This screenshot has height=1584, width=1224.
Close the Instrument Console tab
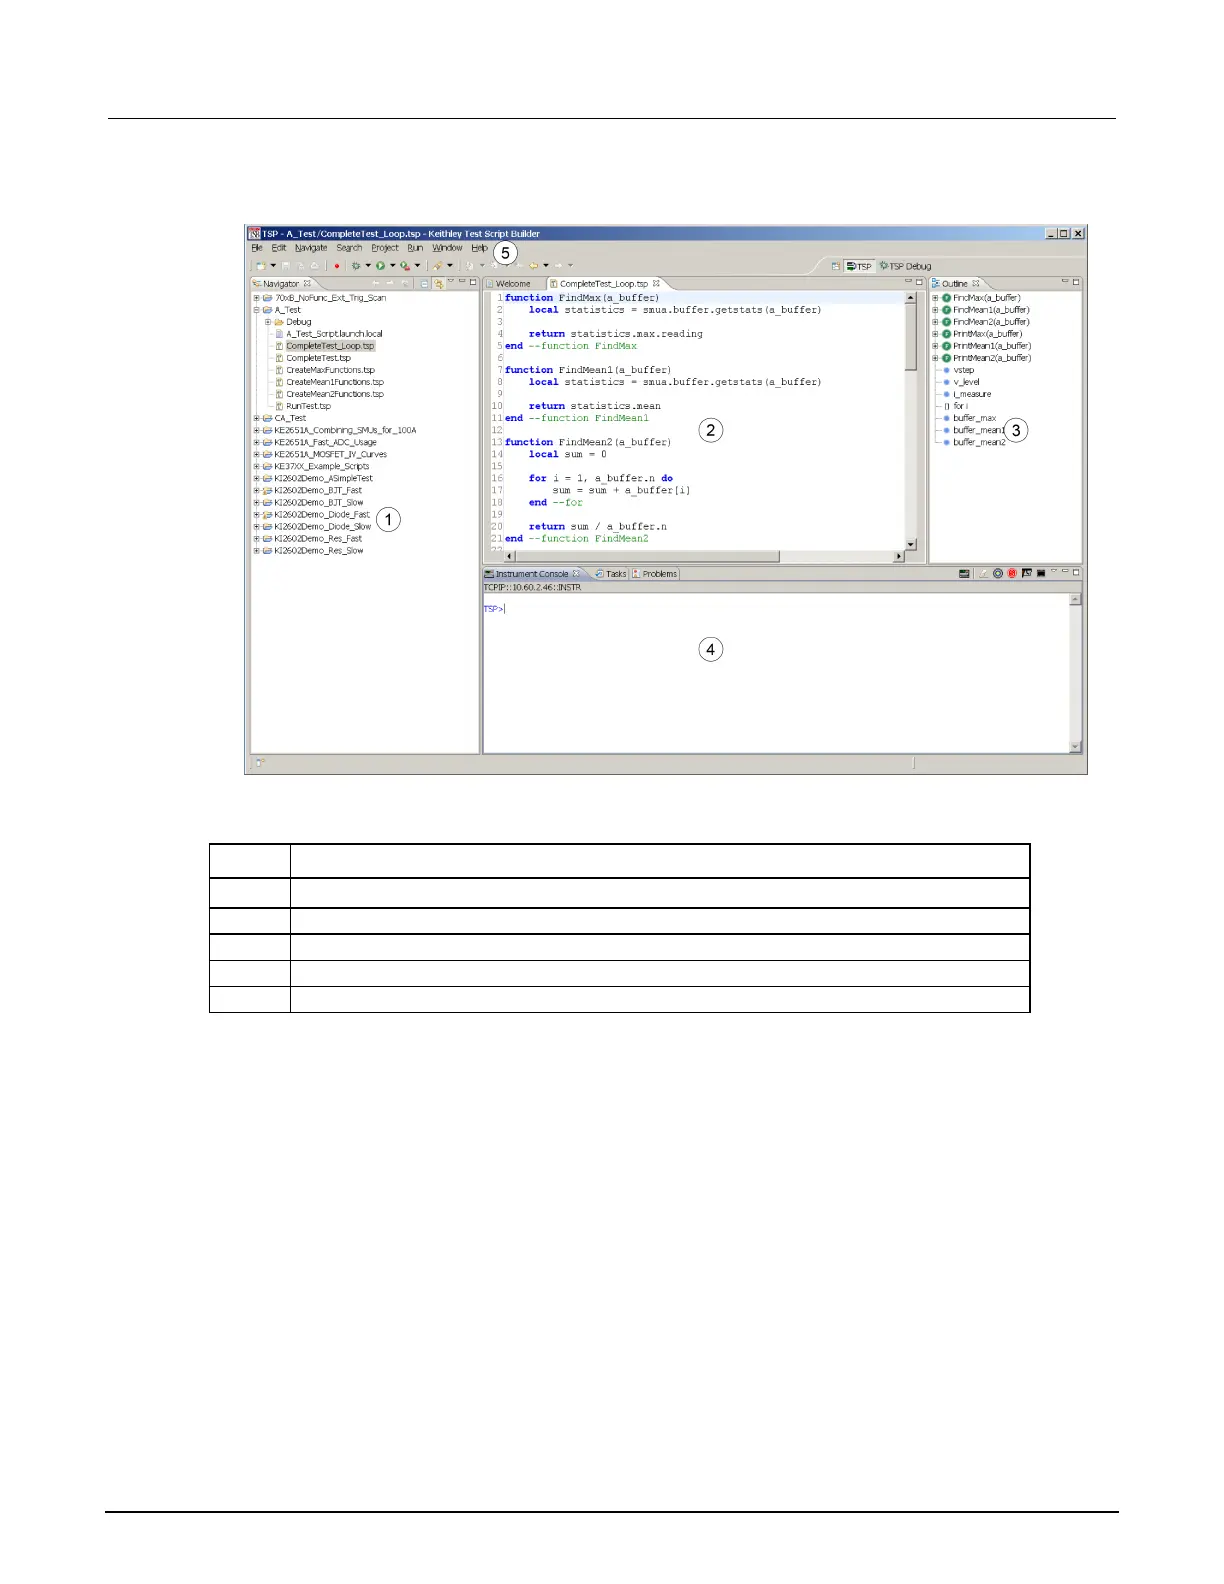(576, 573)
